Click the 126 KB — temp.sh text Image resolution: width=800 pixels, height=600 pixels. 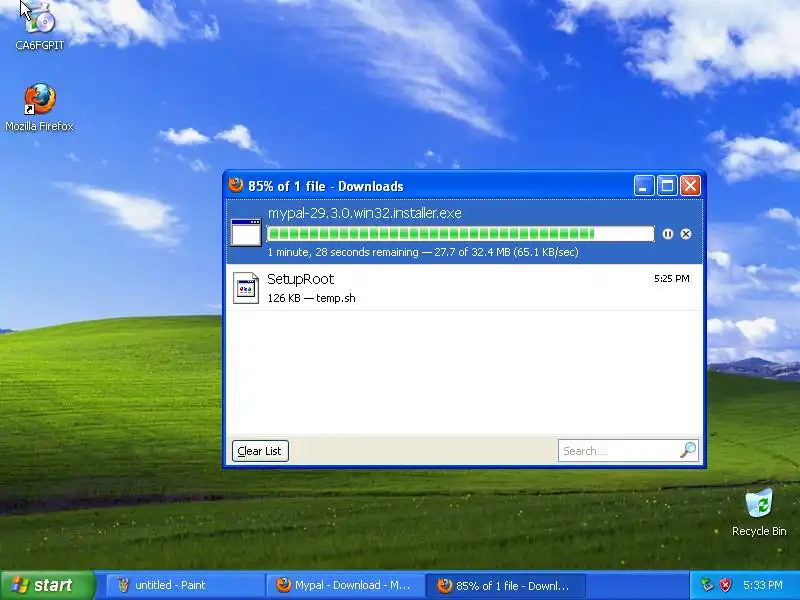pos(311,298)
